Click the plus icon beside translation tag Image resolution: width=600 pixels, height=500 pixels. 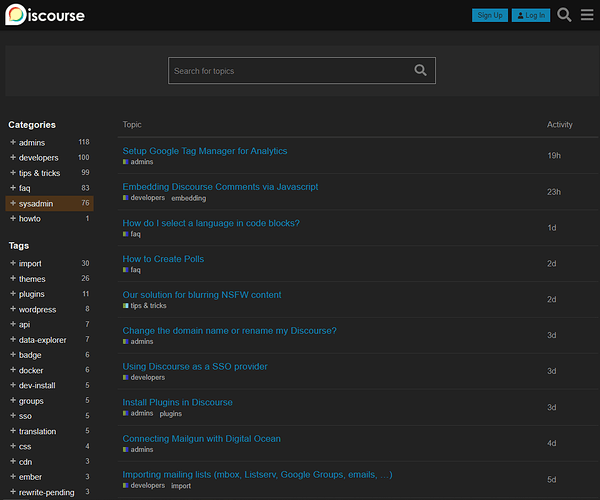(13, 431)
